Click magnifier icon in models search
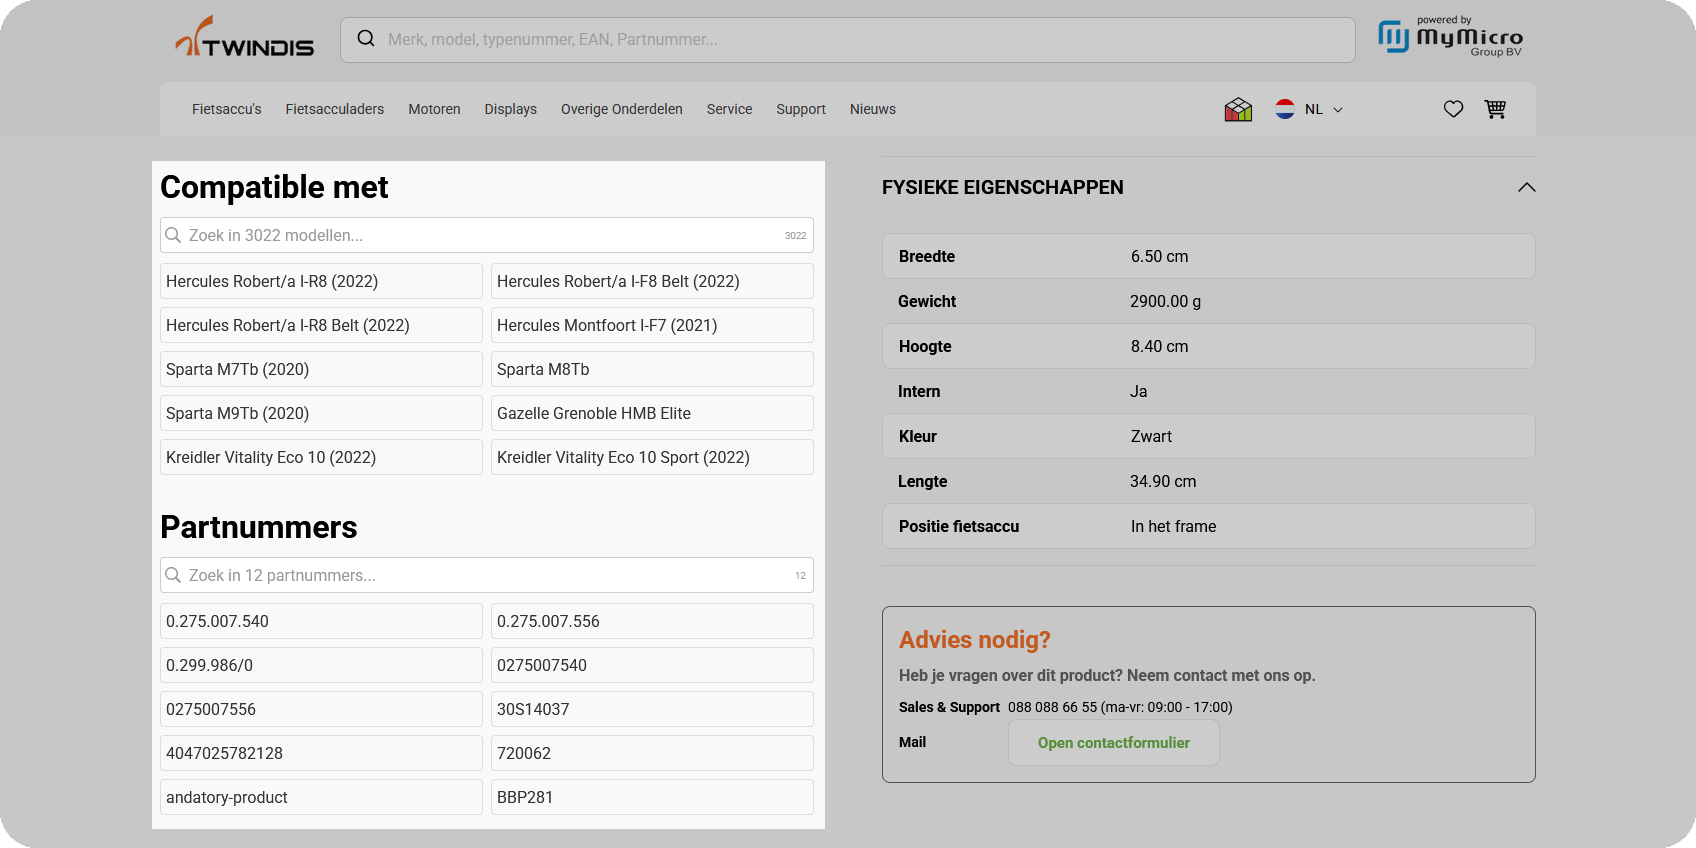Image resolution: width=1696 pixels, height=848 pixels. coord(173,235)
